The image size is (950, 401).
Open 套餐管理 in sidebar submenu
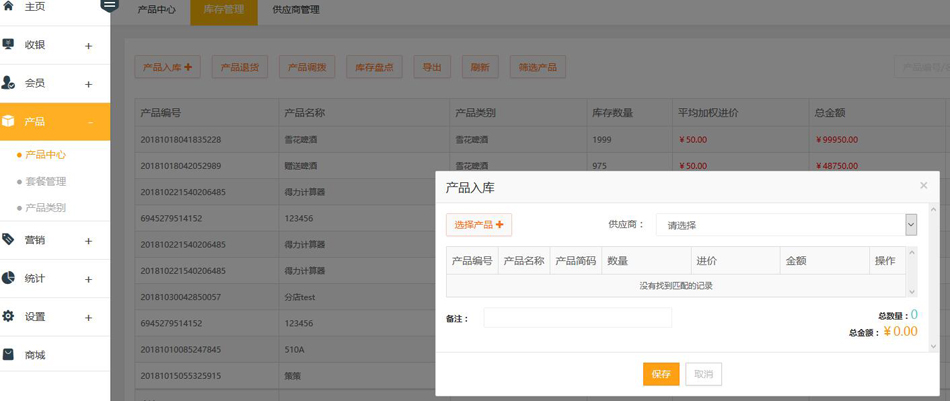(45, 182)
